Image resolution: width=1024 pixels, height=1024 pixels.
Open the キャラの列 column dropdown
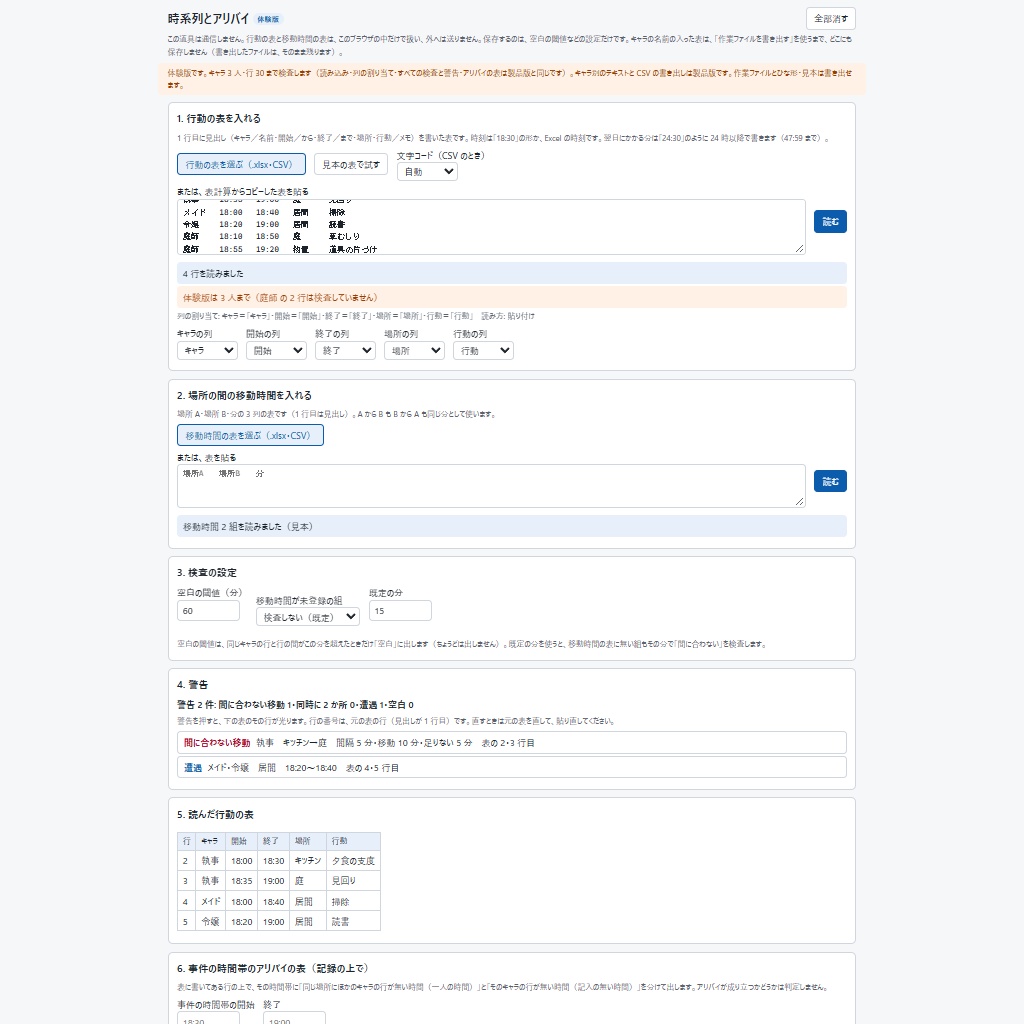[x=207, y=351]
